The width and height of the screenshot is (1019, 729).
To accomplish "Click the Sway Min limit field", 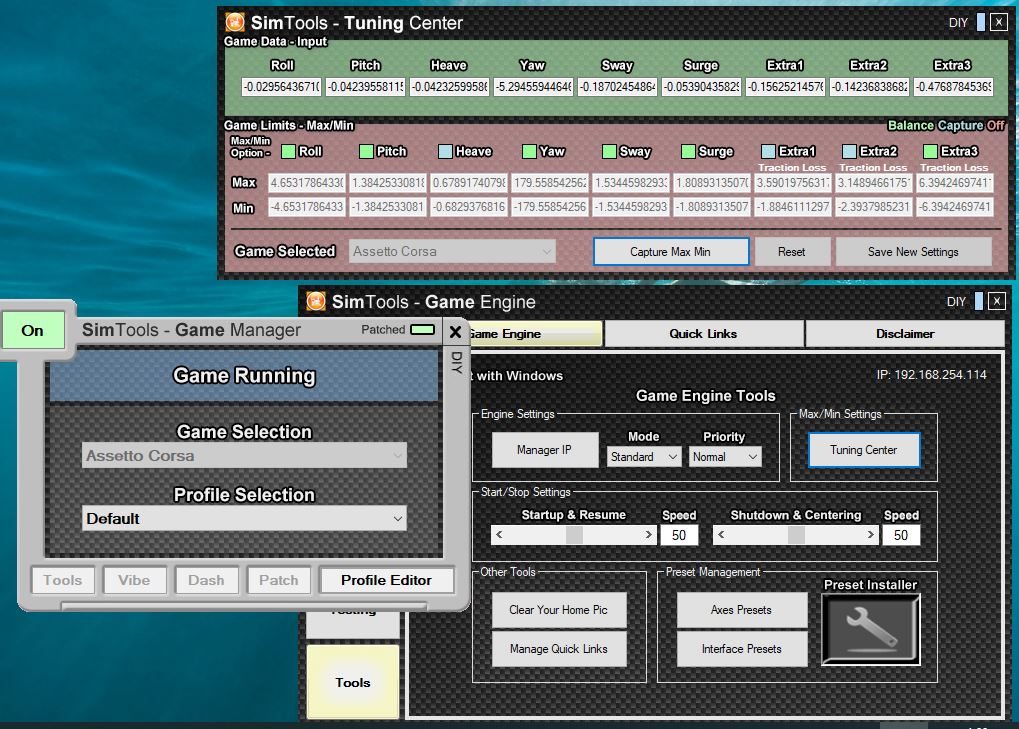I will pos(631,208).
